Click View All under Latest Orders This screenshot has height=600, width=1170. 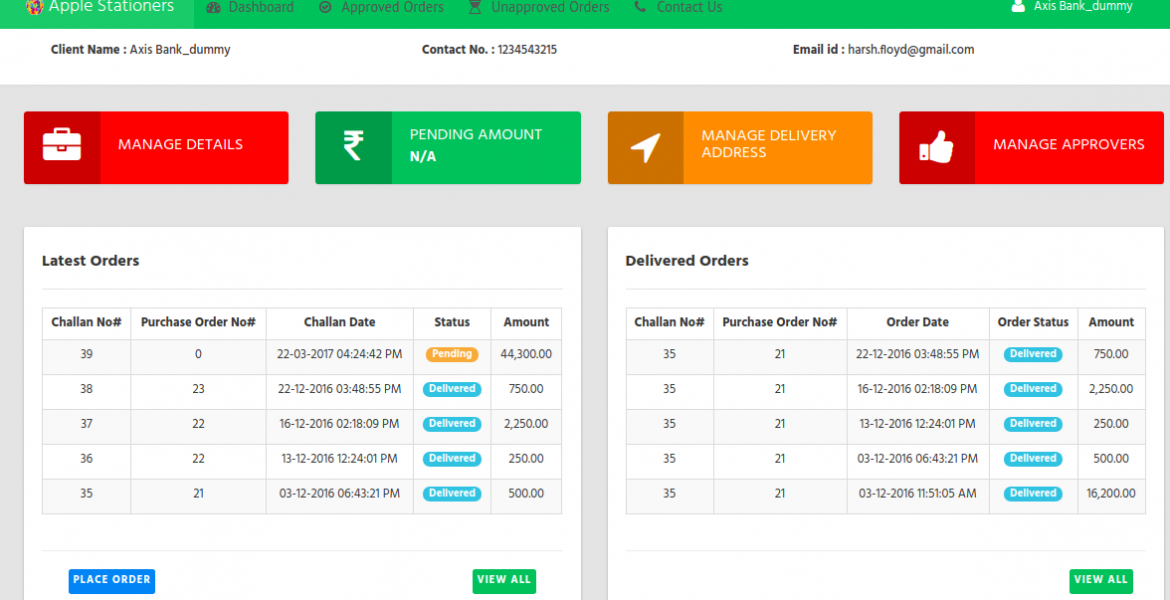coord(504,581)
